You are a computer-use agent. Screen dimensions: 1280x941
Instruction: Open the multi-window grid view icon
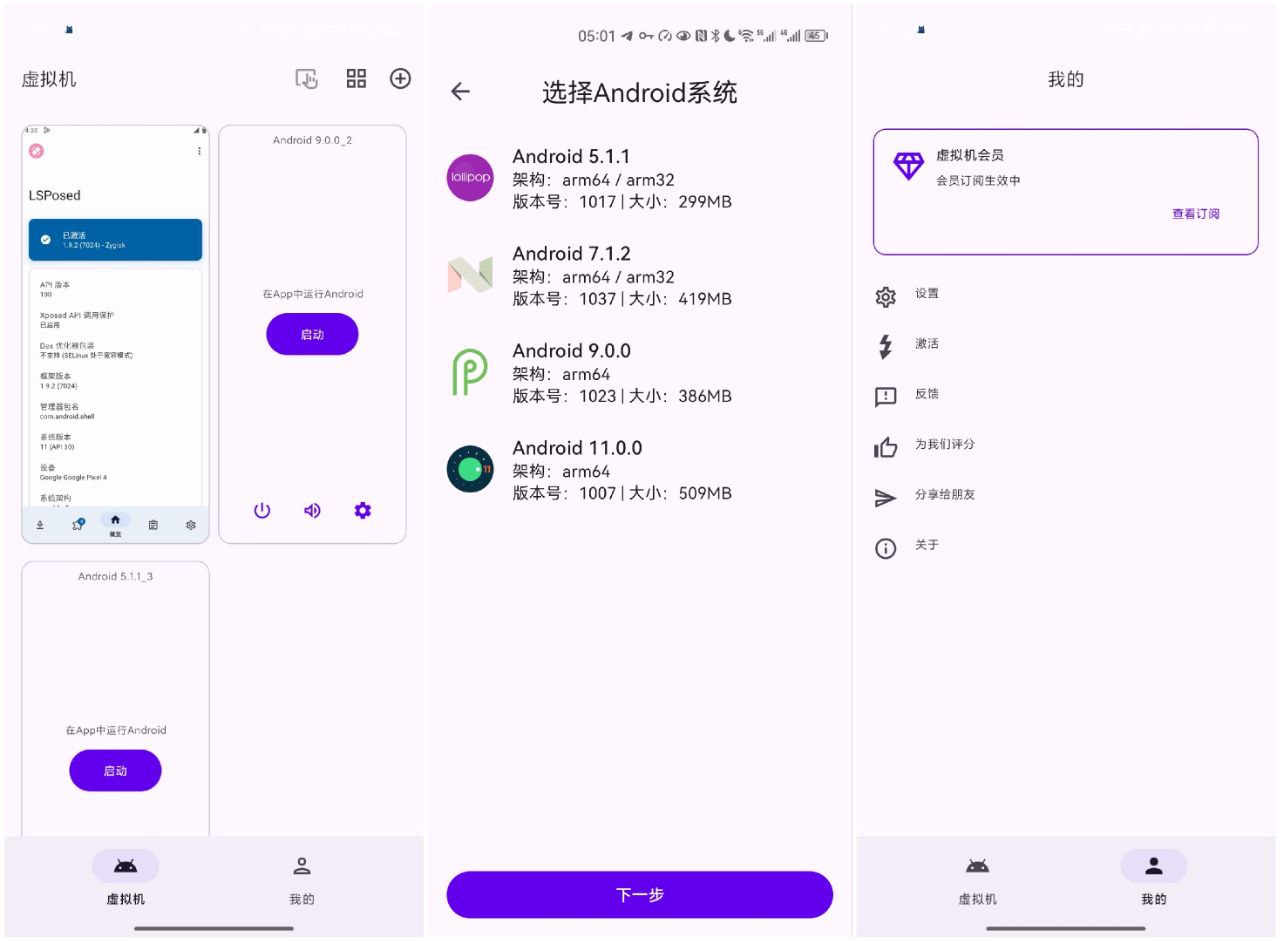[x=355, y=79]
